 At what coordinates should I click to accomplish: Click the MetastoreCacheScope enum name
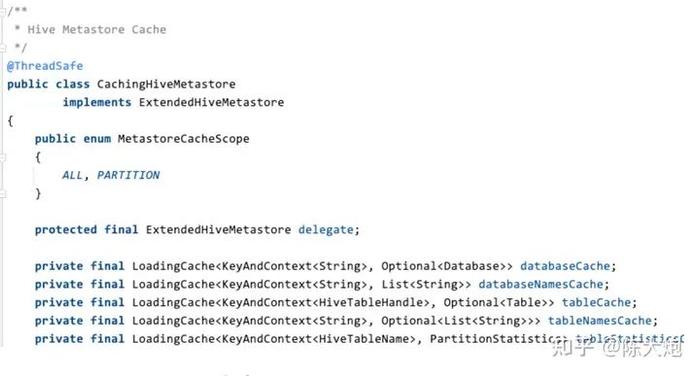pos(183,139)
